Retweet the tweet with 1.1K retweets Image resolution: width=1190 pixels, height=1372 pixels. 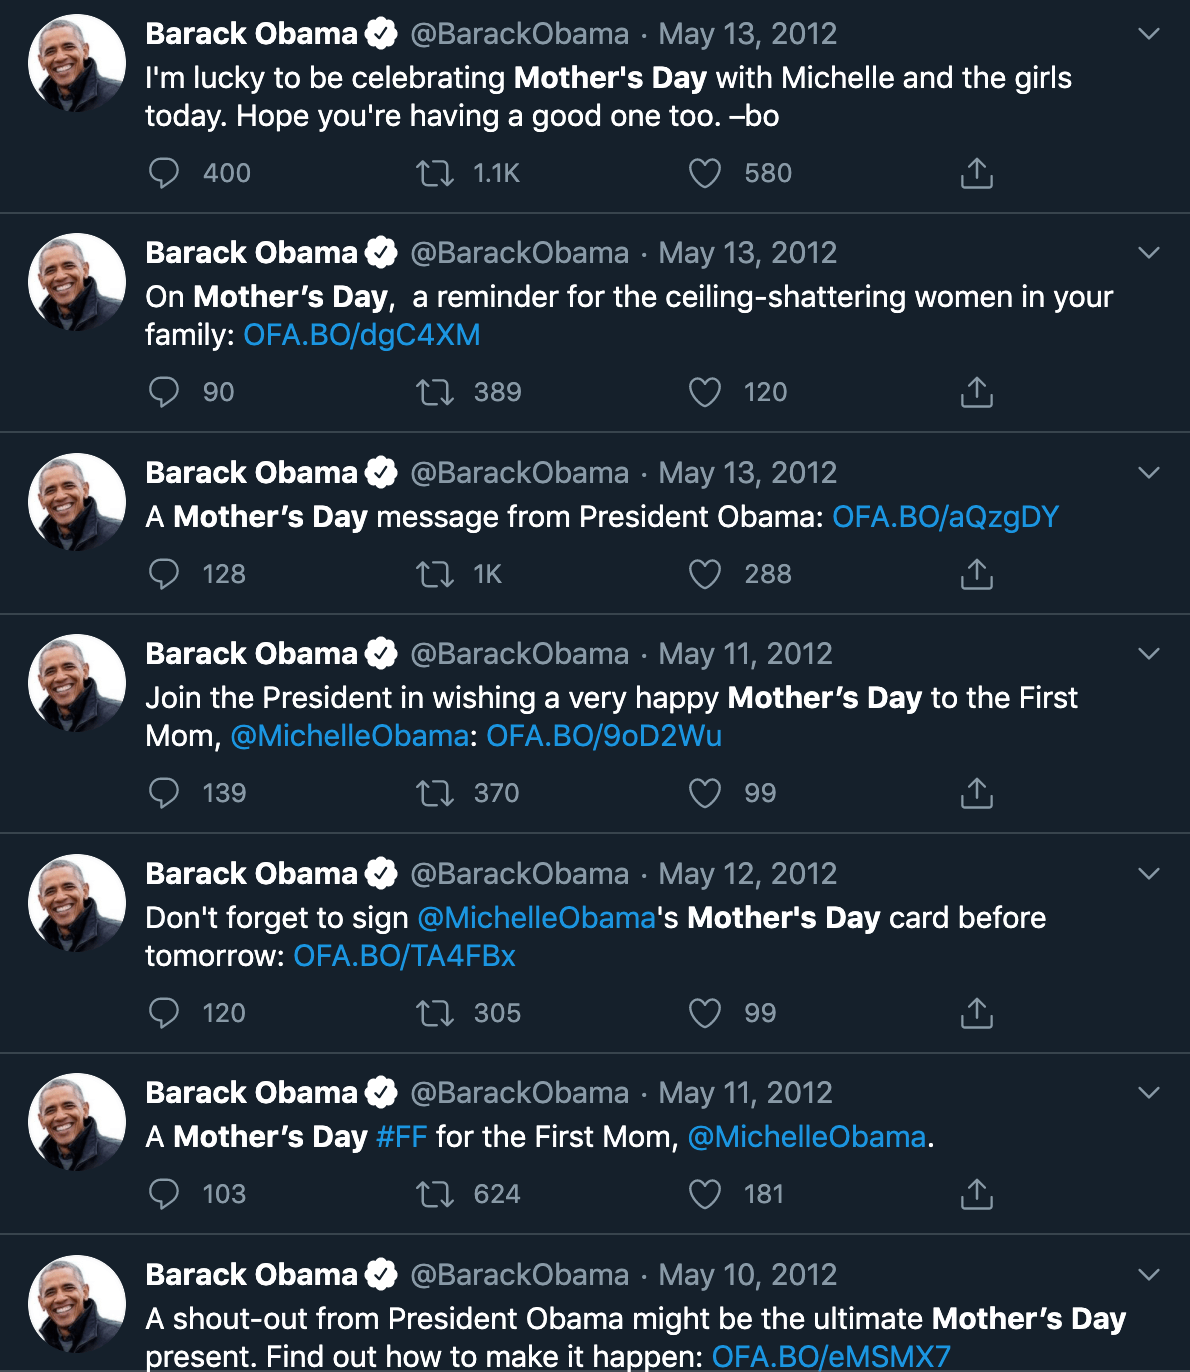click(x=435, y=172)
